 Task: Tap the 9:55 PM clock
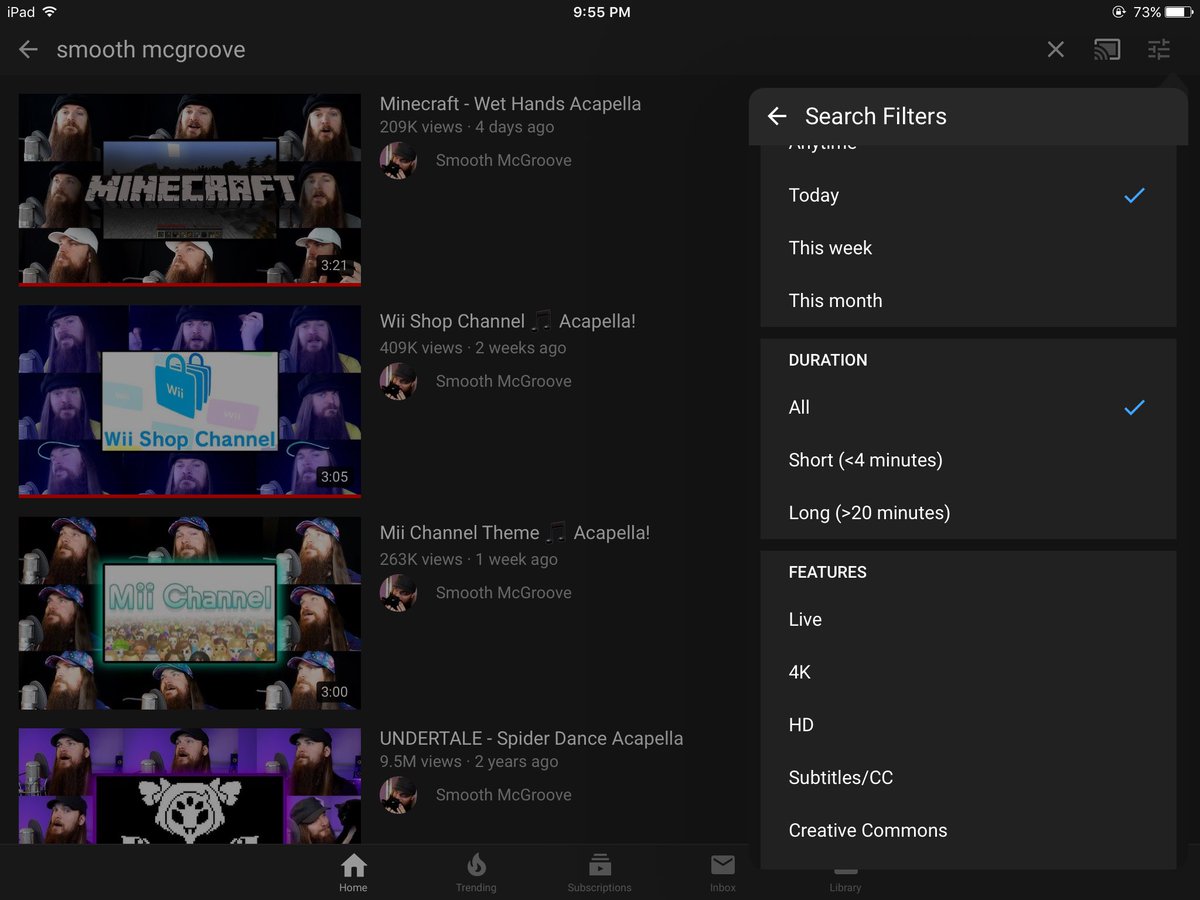[x=602, y=12]
